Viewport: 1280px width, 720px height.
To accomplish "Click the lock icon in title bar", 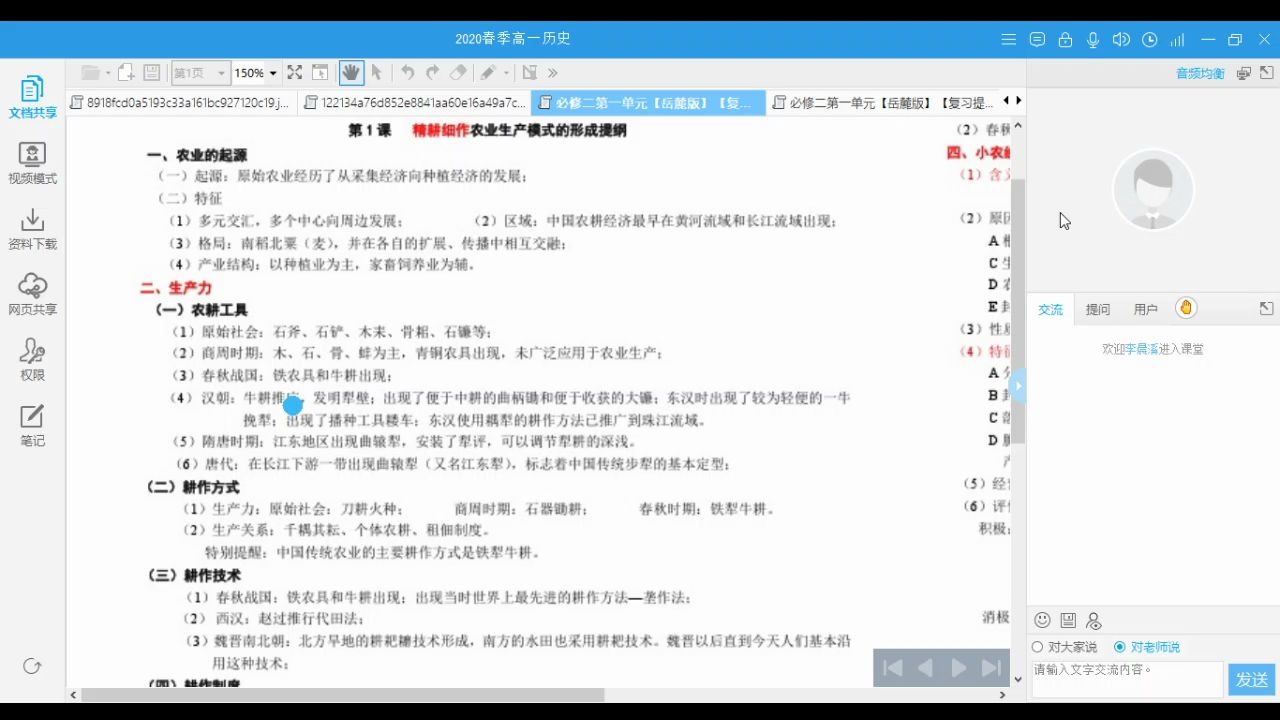I will tap(1065, 40).
